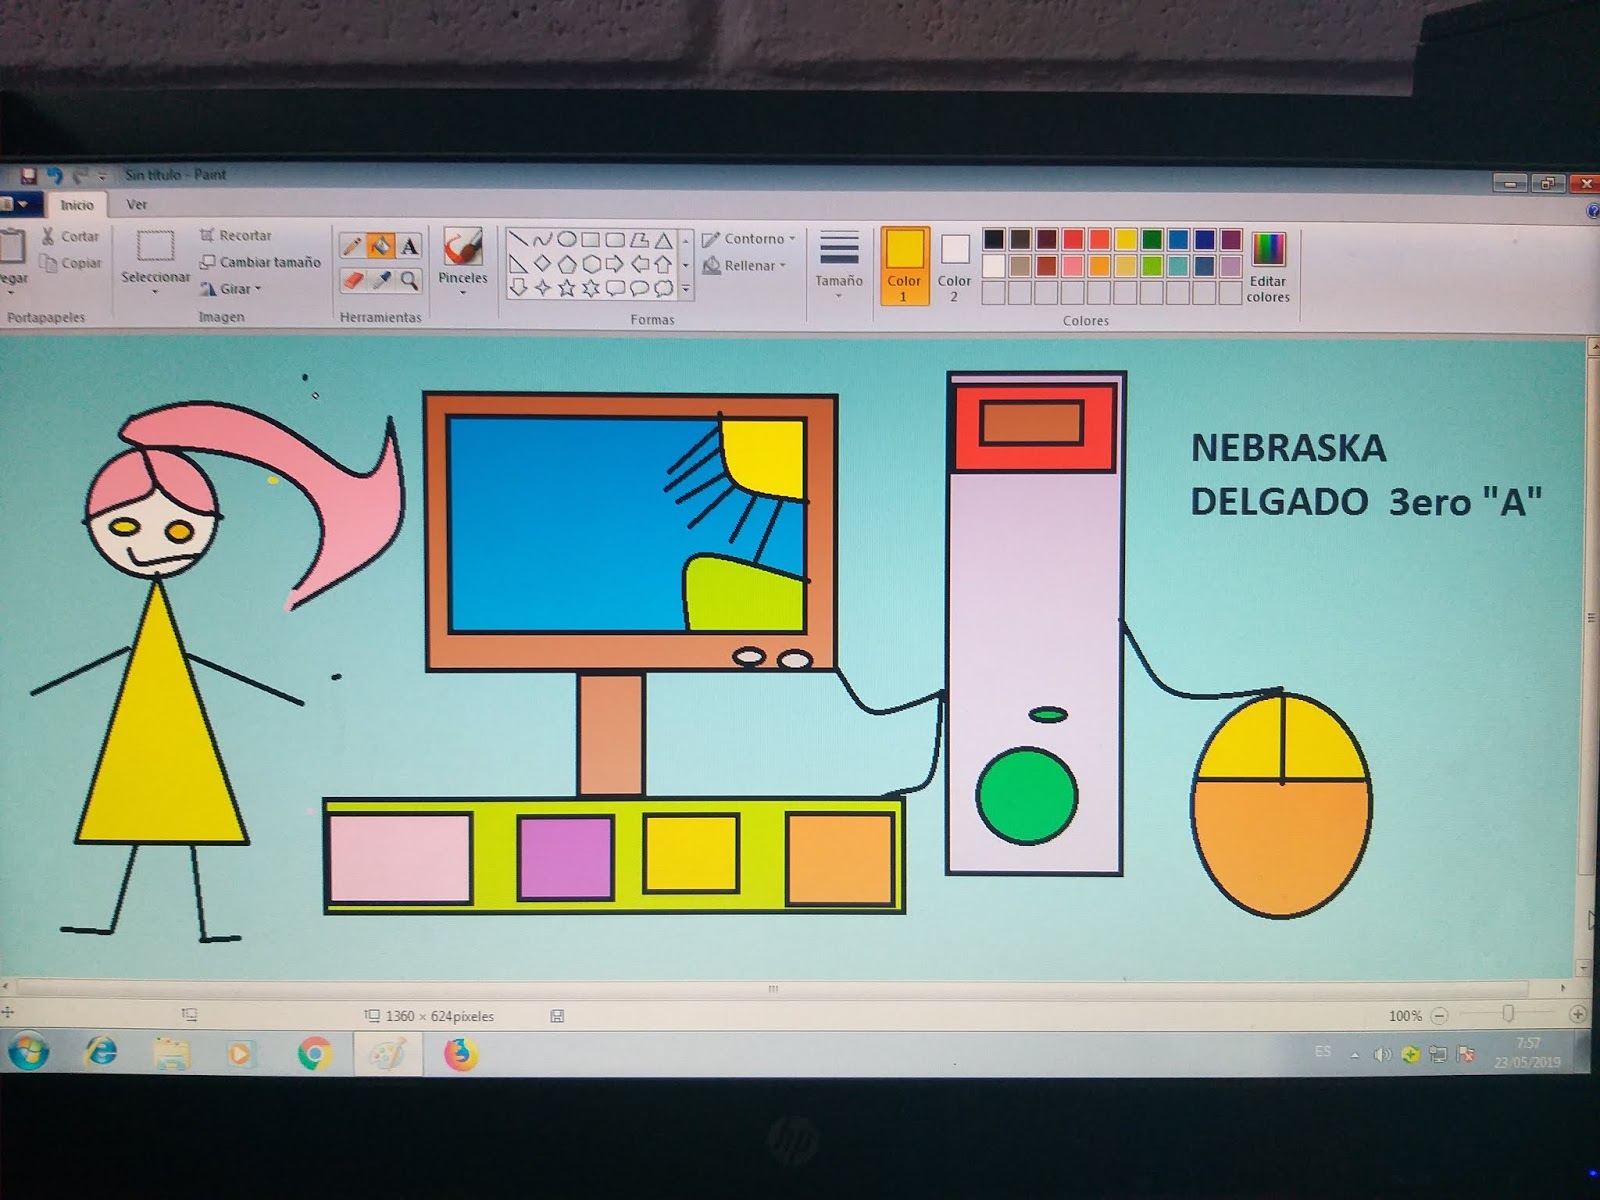Switch to the Ver tab
Image resolution: width=1600 pixels, height=1200 pixels.
click(x=136, y=205)
